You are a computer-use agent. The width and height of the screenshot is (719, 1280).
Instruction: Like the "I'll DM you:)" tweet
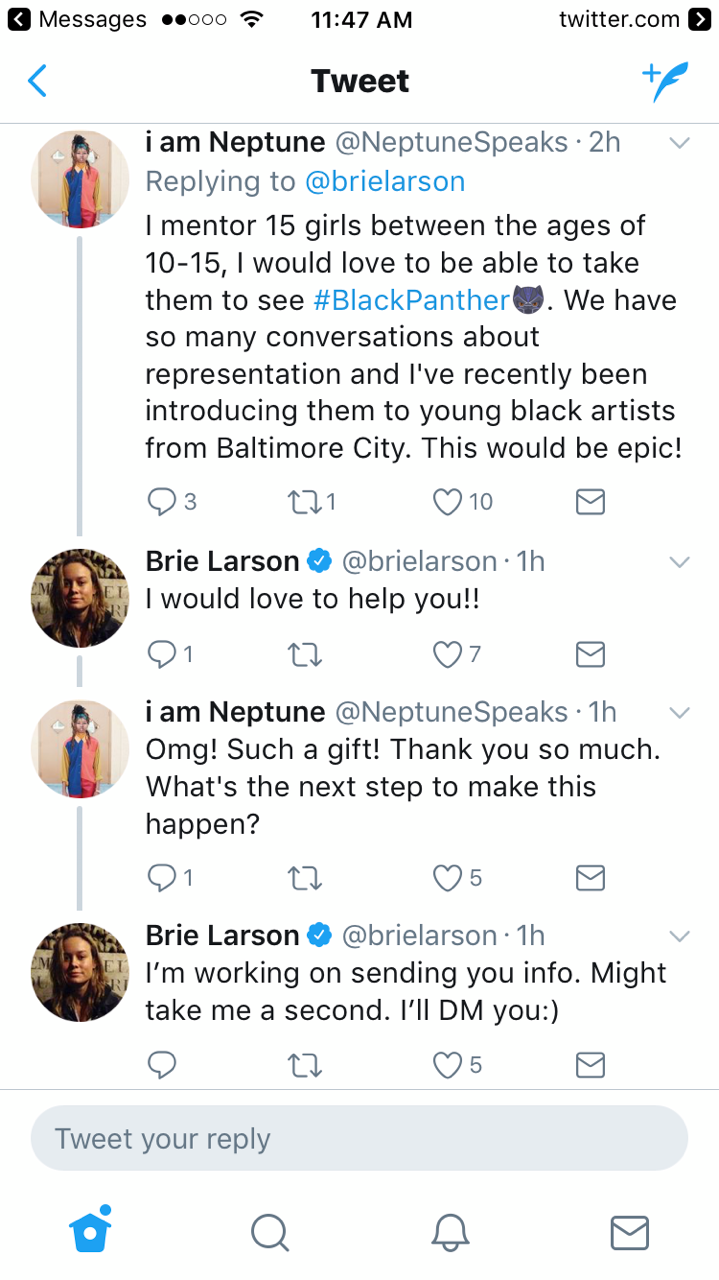pyautogui.click(x=447, y=1065)
